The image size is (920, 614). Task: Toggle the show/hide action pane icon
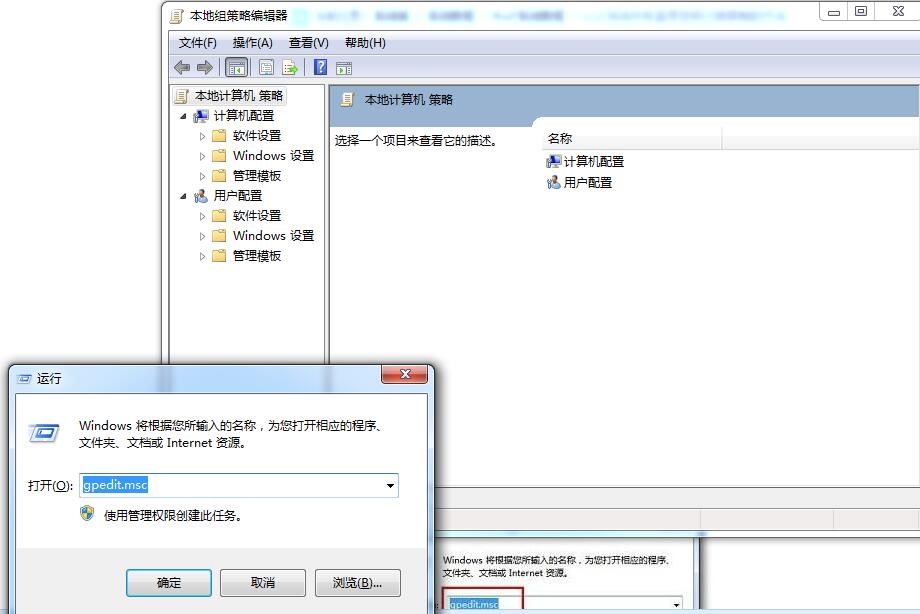(344, 68)
